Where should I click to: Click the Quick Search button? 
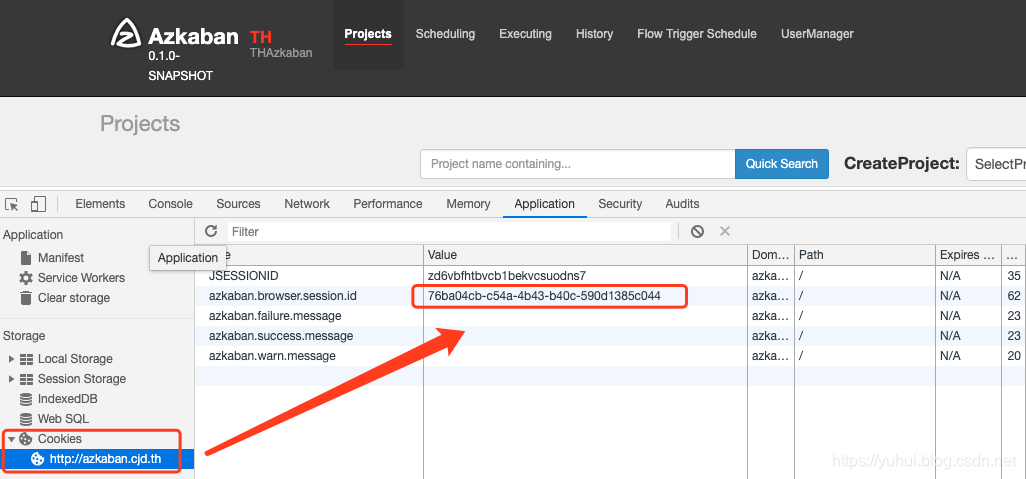(782, 164)
